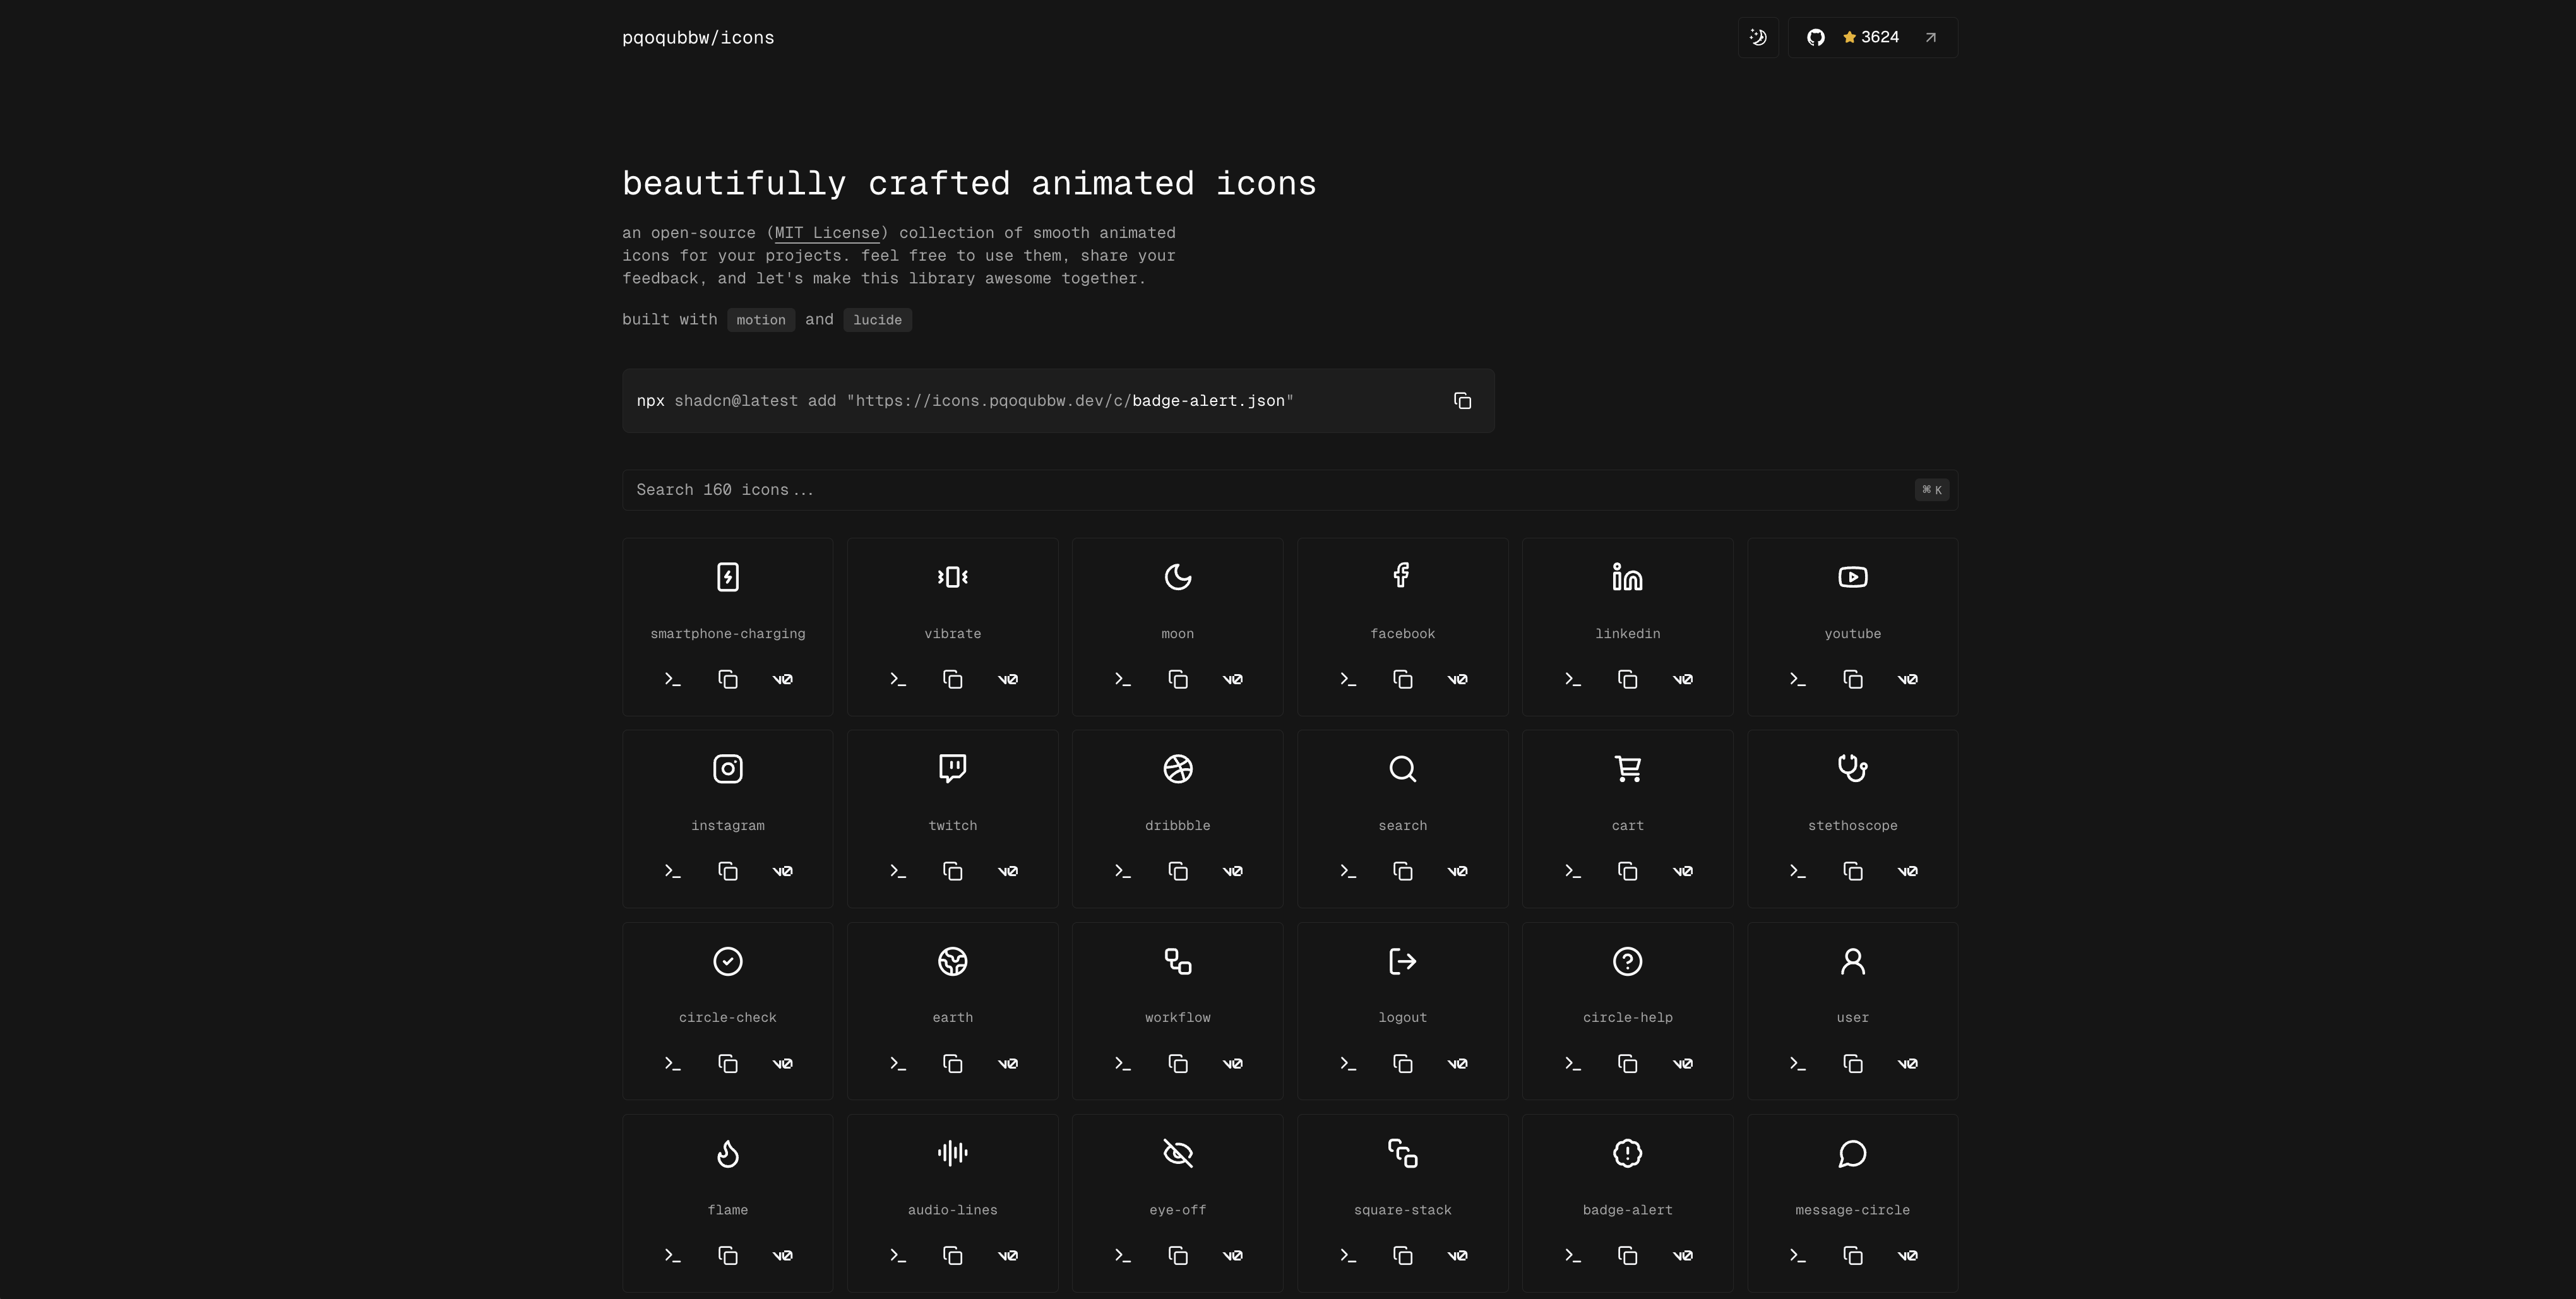Copy CLI command for eye-off
2576x1299 pixels.
point(1123,1256)
